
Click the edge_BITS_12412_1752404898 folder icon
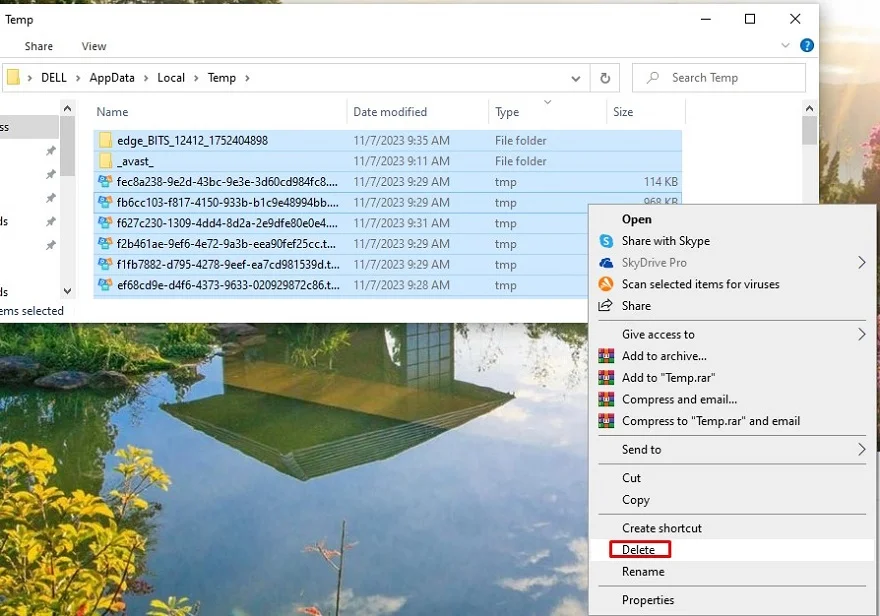105,141
